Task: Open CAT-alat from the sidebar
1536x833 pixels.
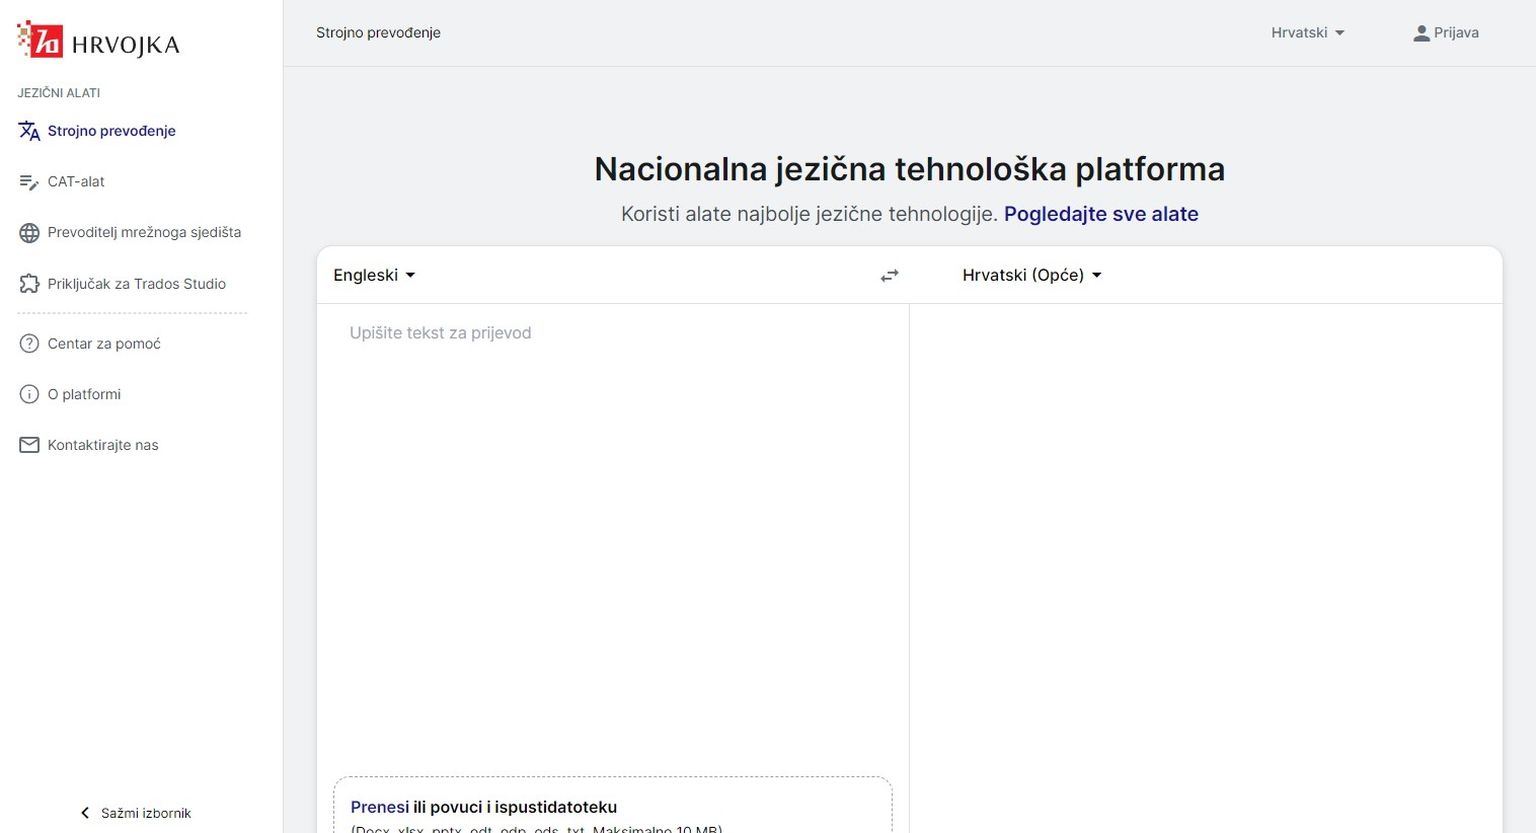Action: 76,182
